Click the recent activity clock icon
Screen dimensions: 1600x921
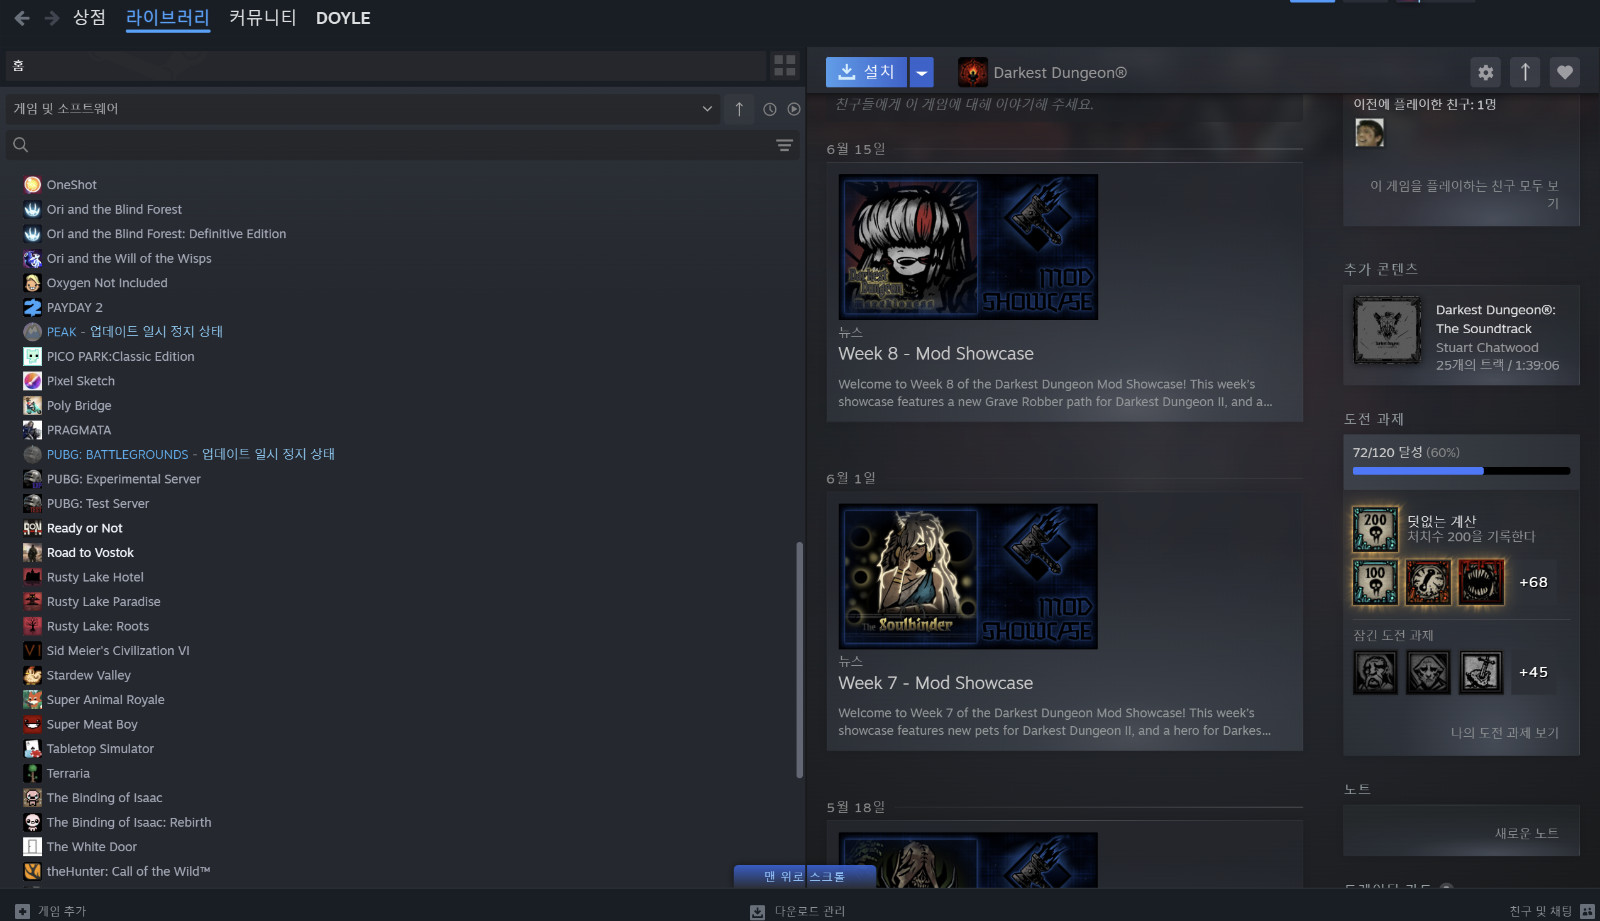(770, 109)
